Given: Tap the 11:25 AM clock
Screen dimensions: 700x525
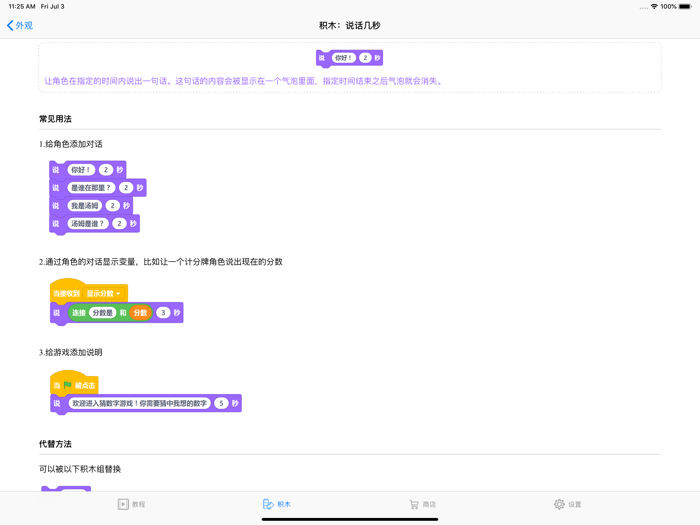Looking at the screenshot, I should pos(22,7).
